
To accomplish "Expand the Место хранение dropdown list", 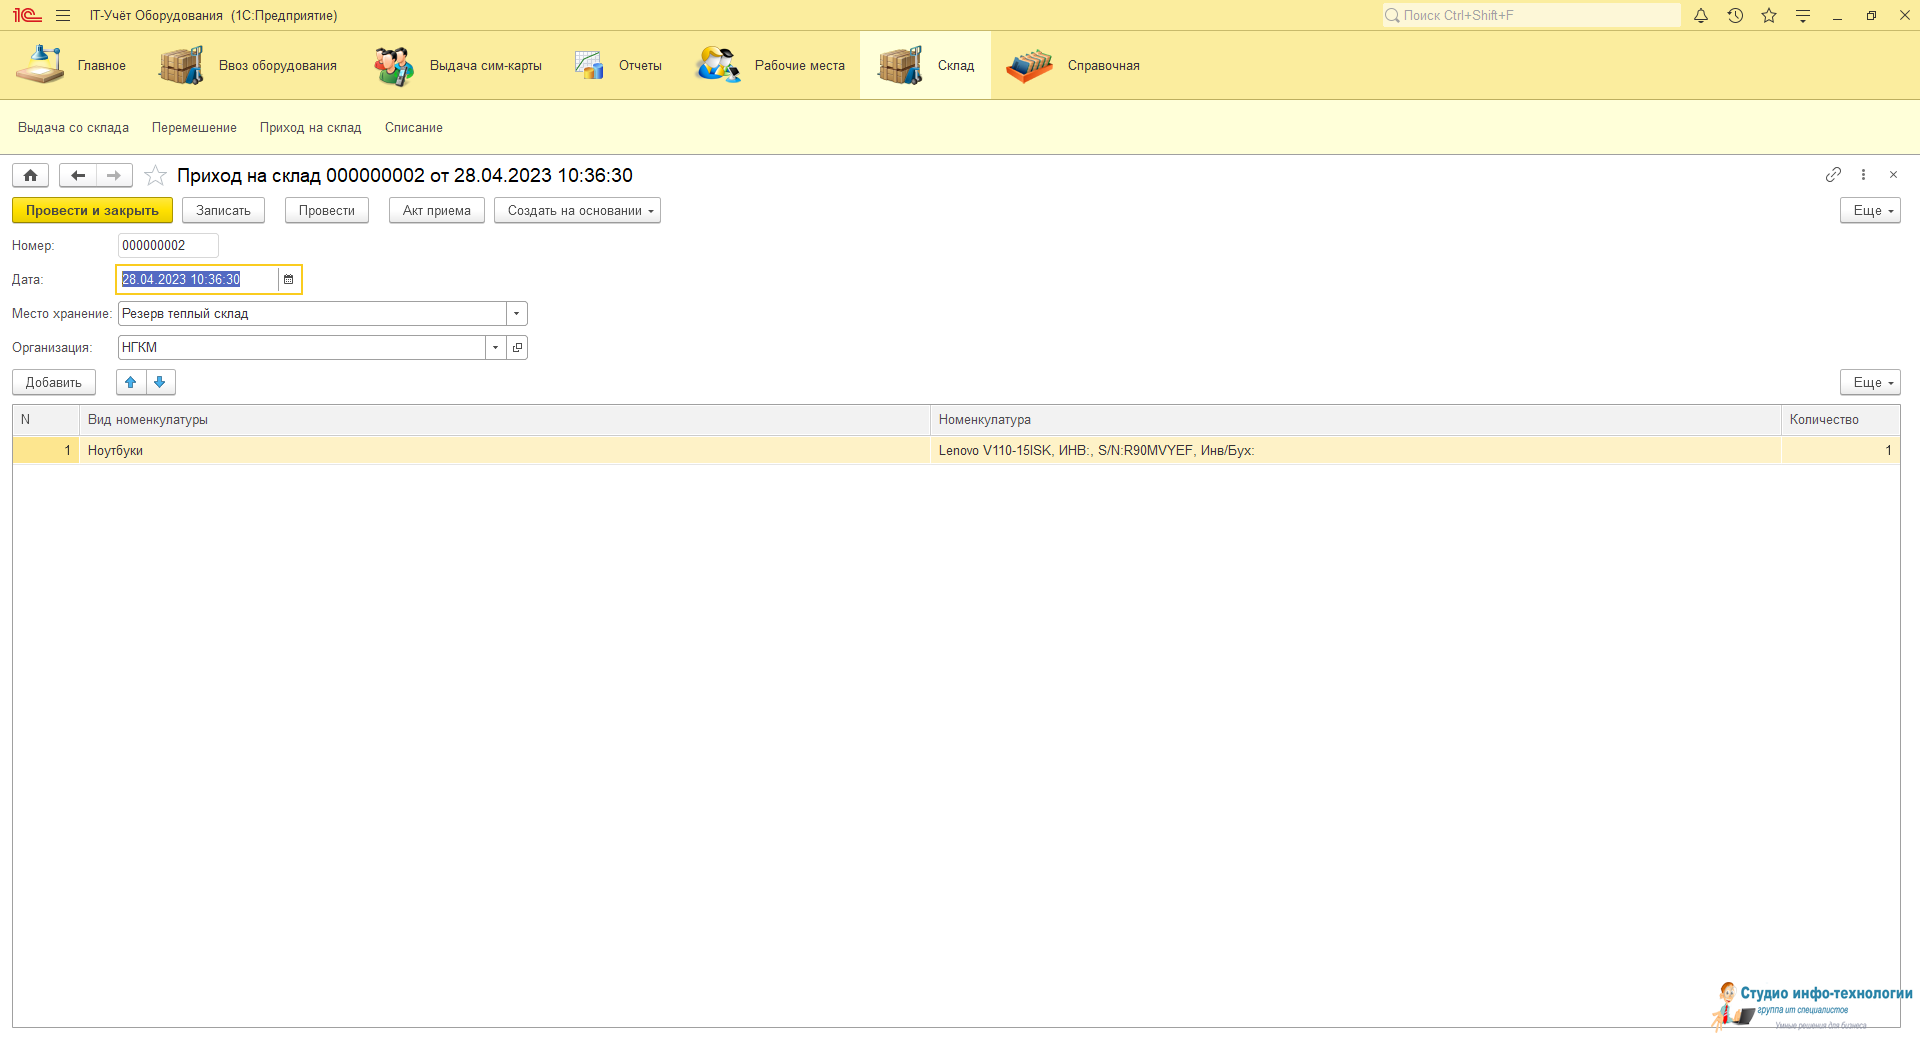I will pyautogui.click(x=516, y=314).
